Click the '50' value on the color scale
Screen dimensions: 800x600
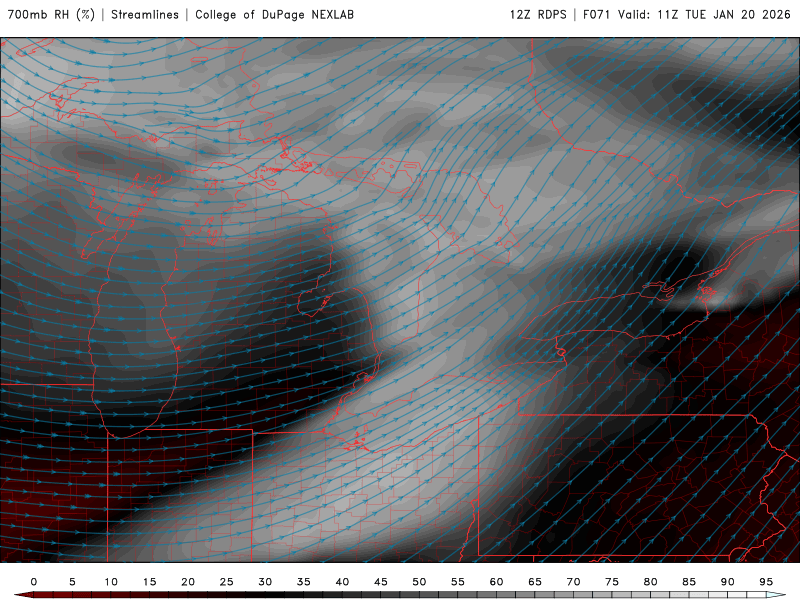(419, 582)
